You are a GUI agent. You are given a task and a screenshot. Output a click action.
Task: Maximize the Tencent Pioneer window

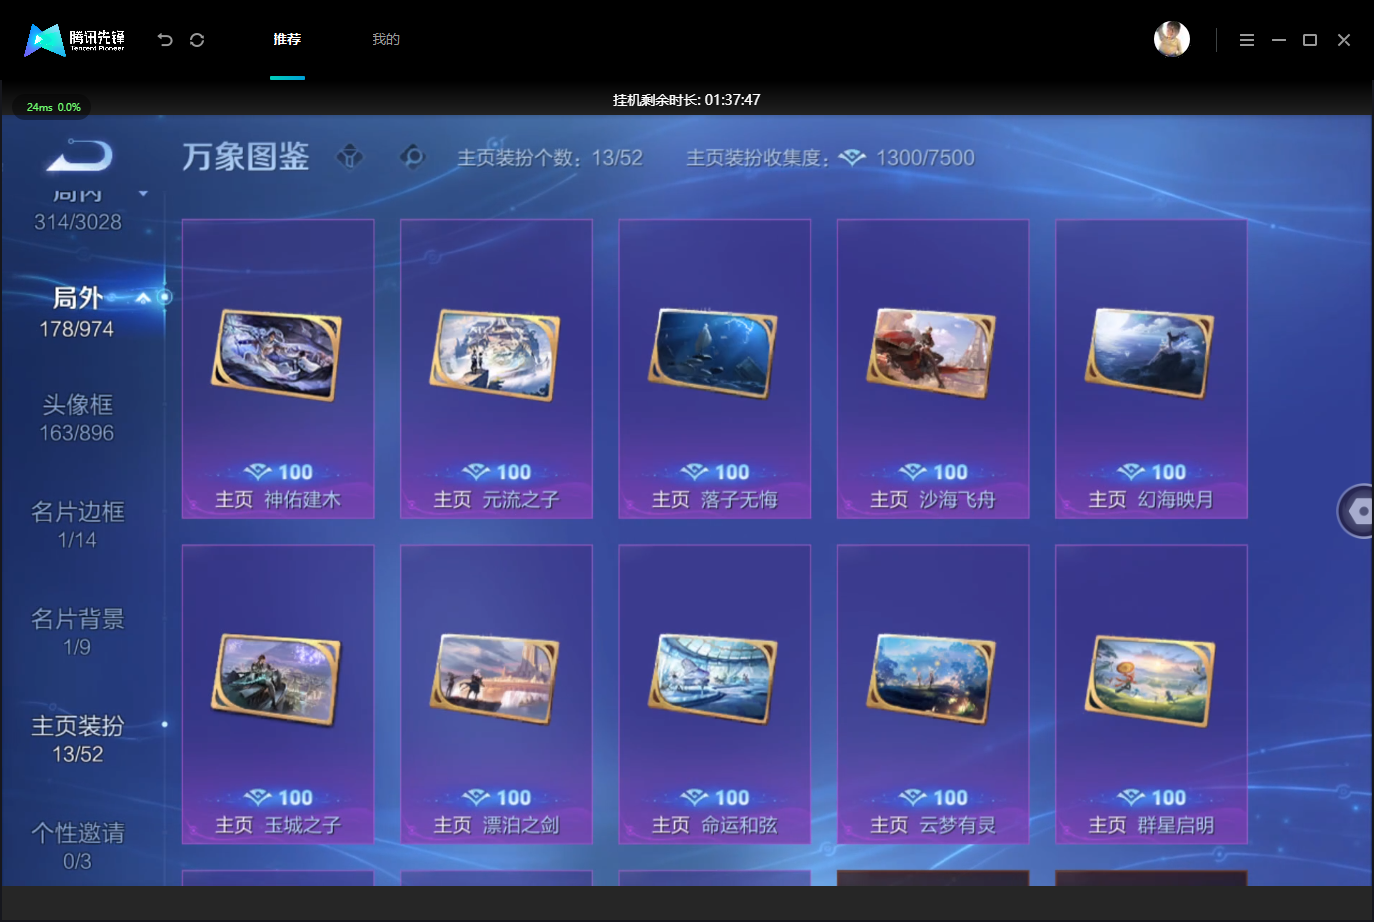click(1310, 40)
